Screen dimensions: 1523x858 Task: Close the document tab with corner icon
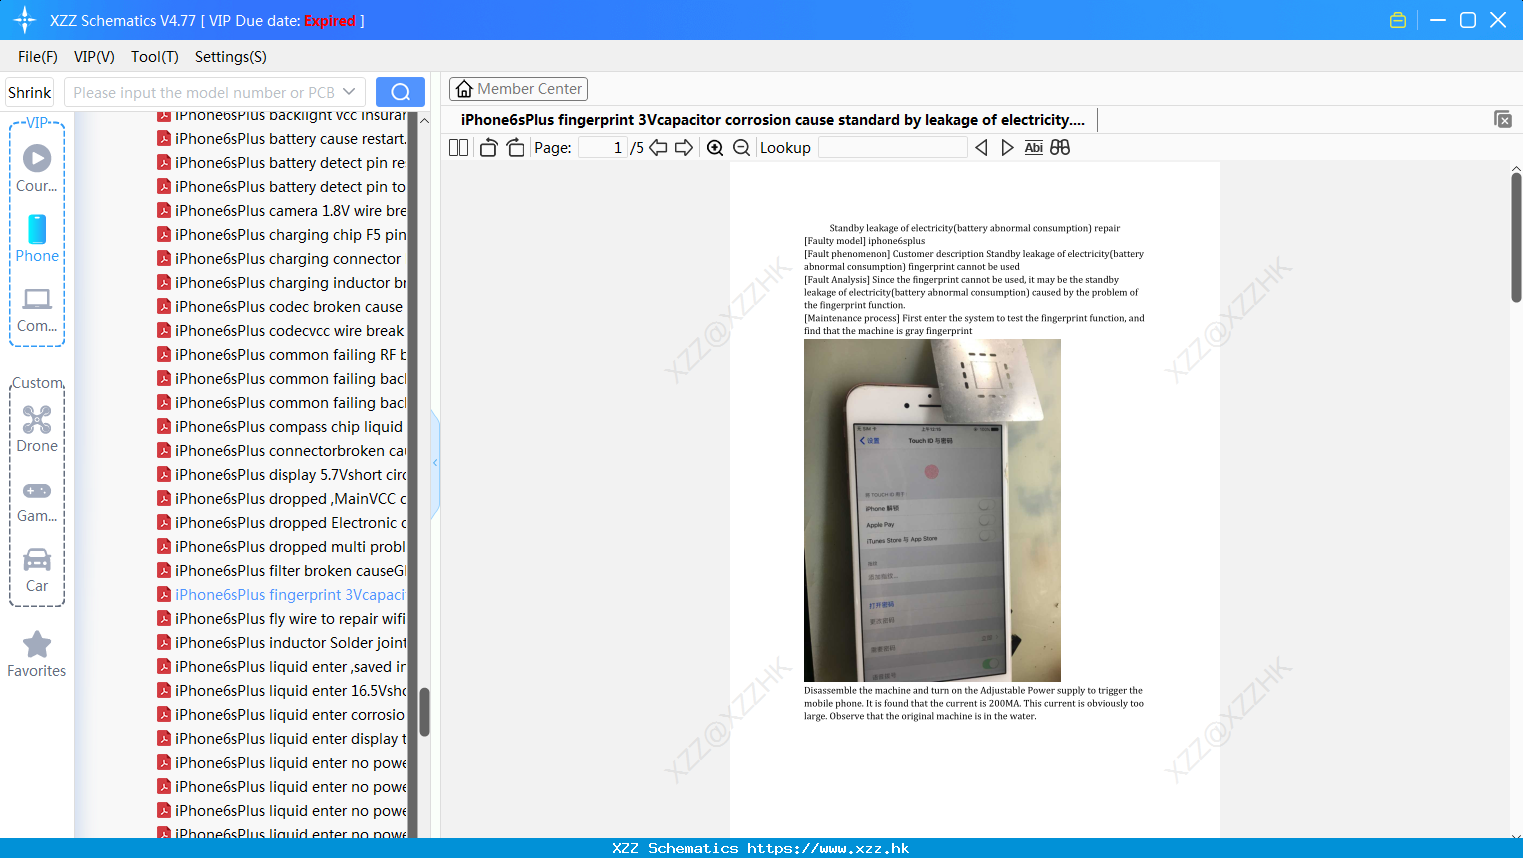1502,119
